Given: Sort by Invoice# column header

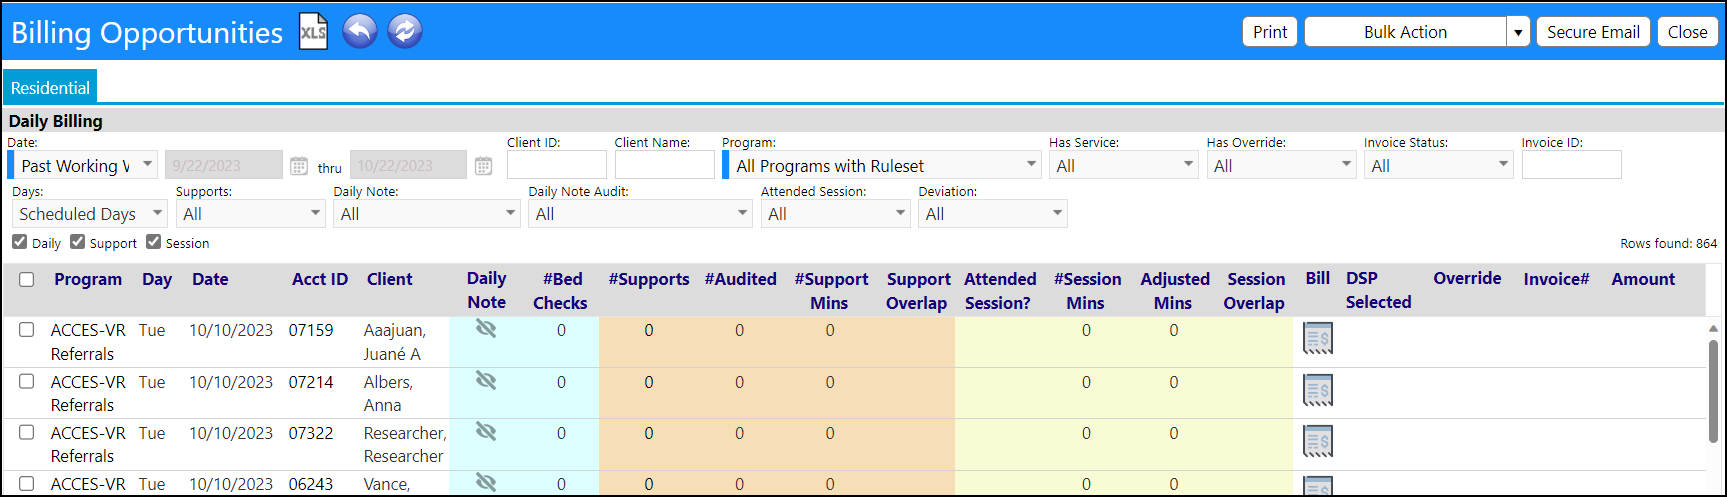Looking at the screenshot, I should pyautogui.click(x=1556, y=279).
